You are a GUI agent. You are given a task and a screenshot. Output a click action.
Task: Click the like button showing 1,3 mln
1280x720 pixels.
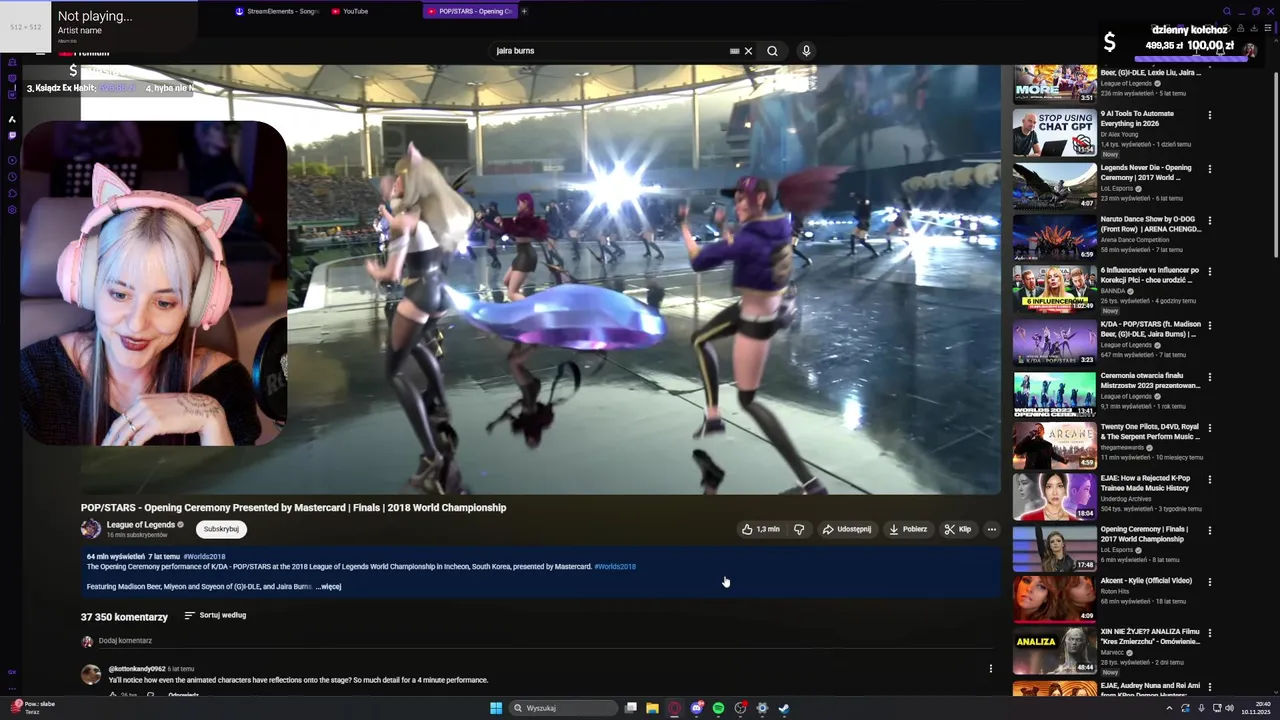pos(760,529)
